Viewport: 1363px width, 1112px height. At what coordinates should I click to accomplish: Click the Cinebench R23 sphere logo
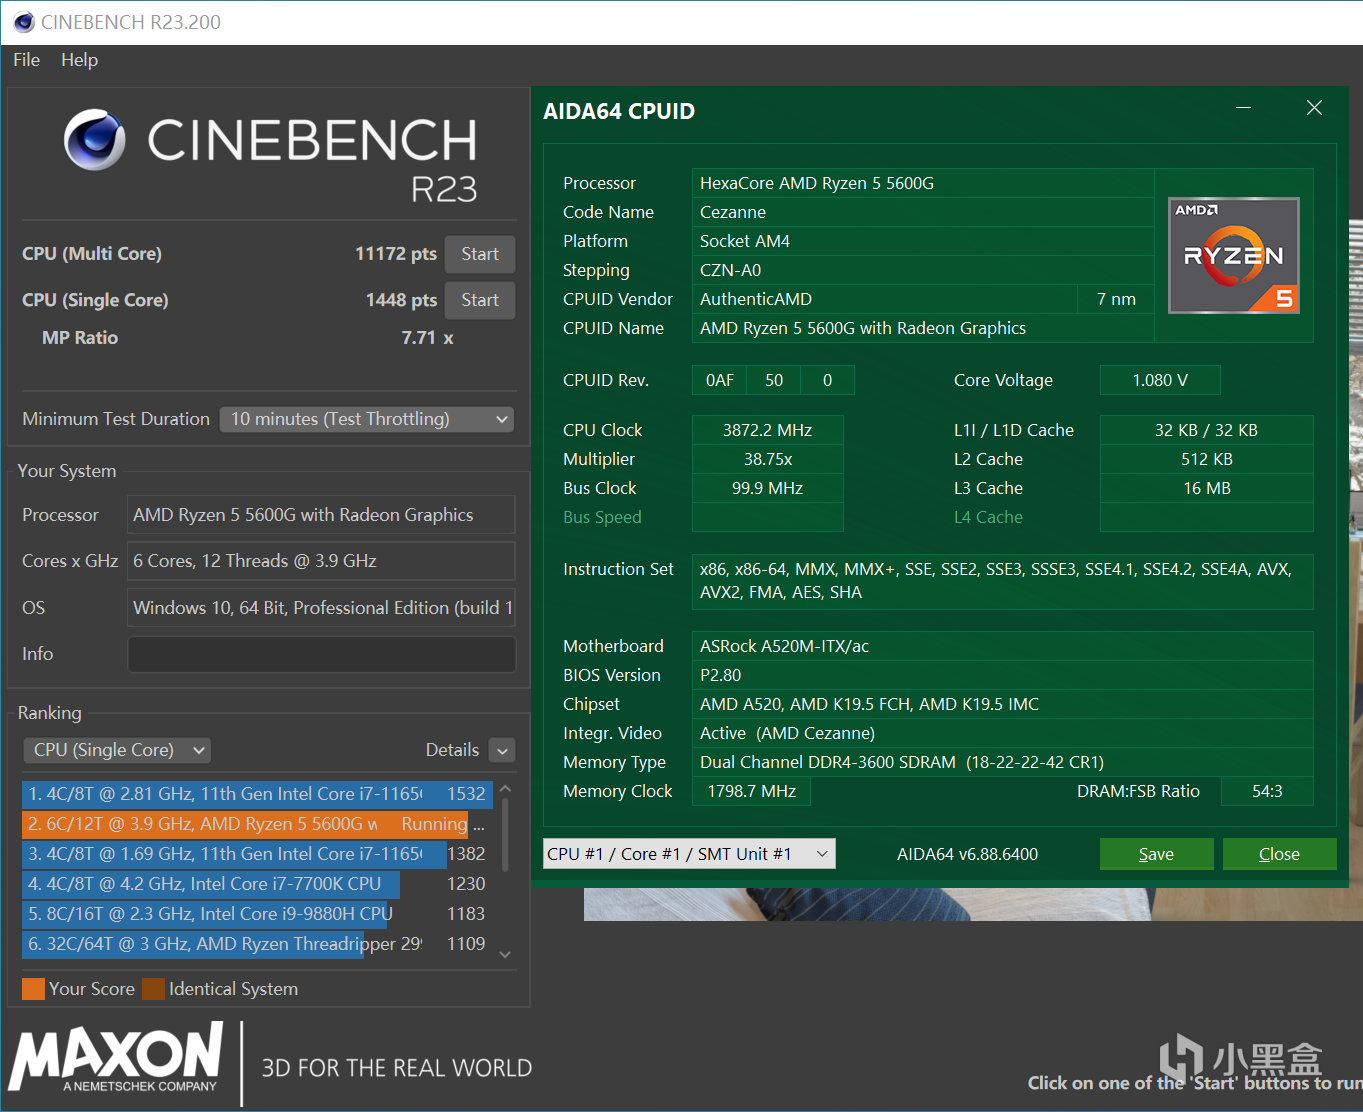[x=95, y=140]
